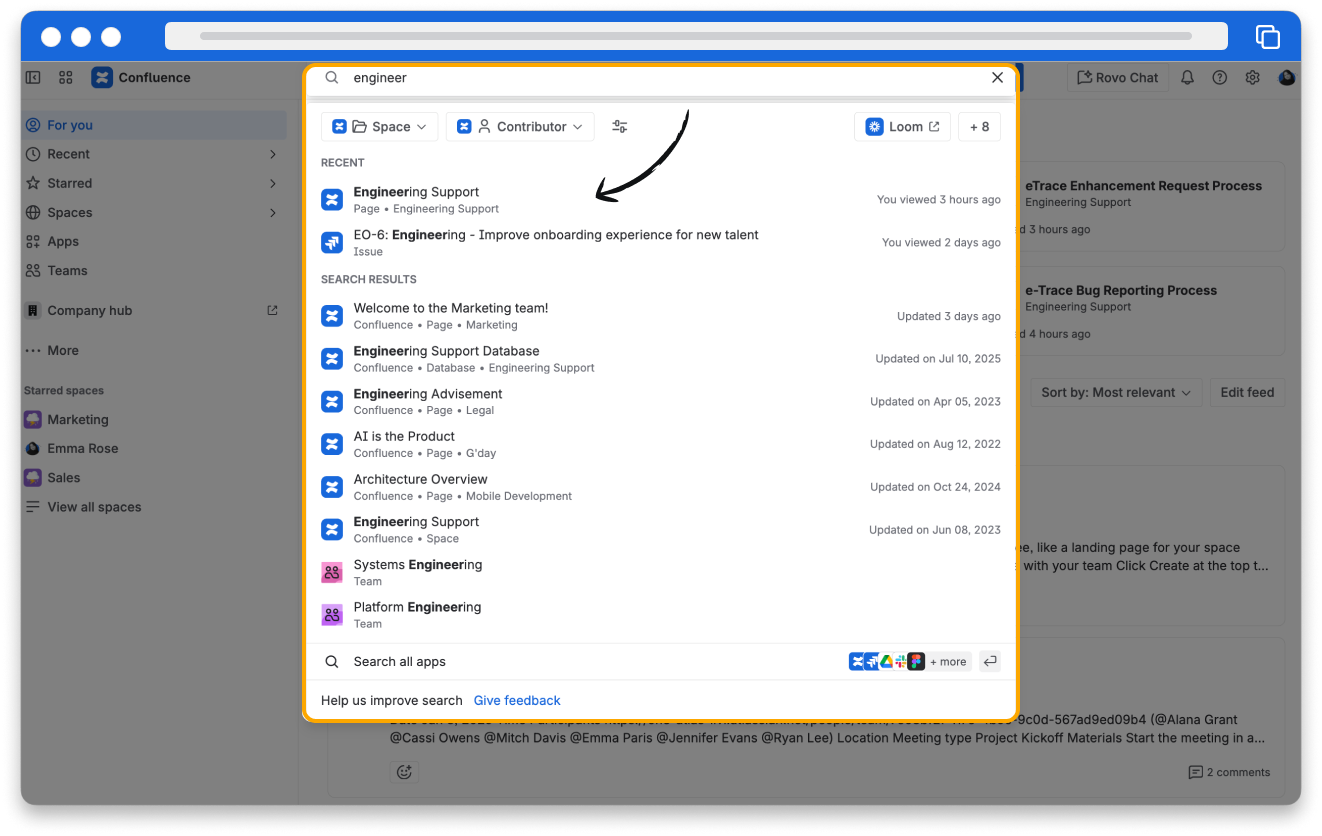Select Starred in the sidebar
The image size is (1322, 836).
155,183
